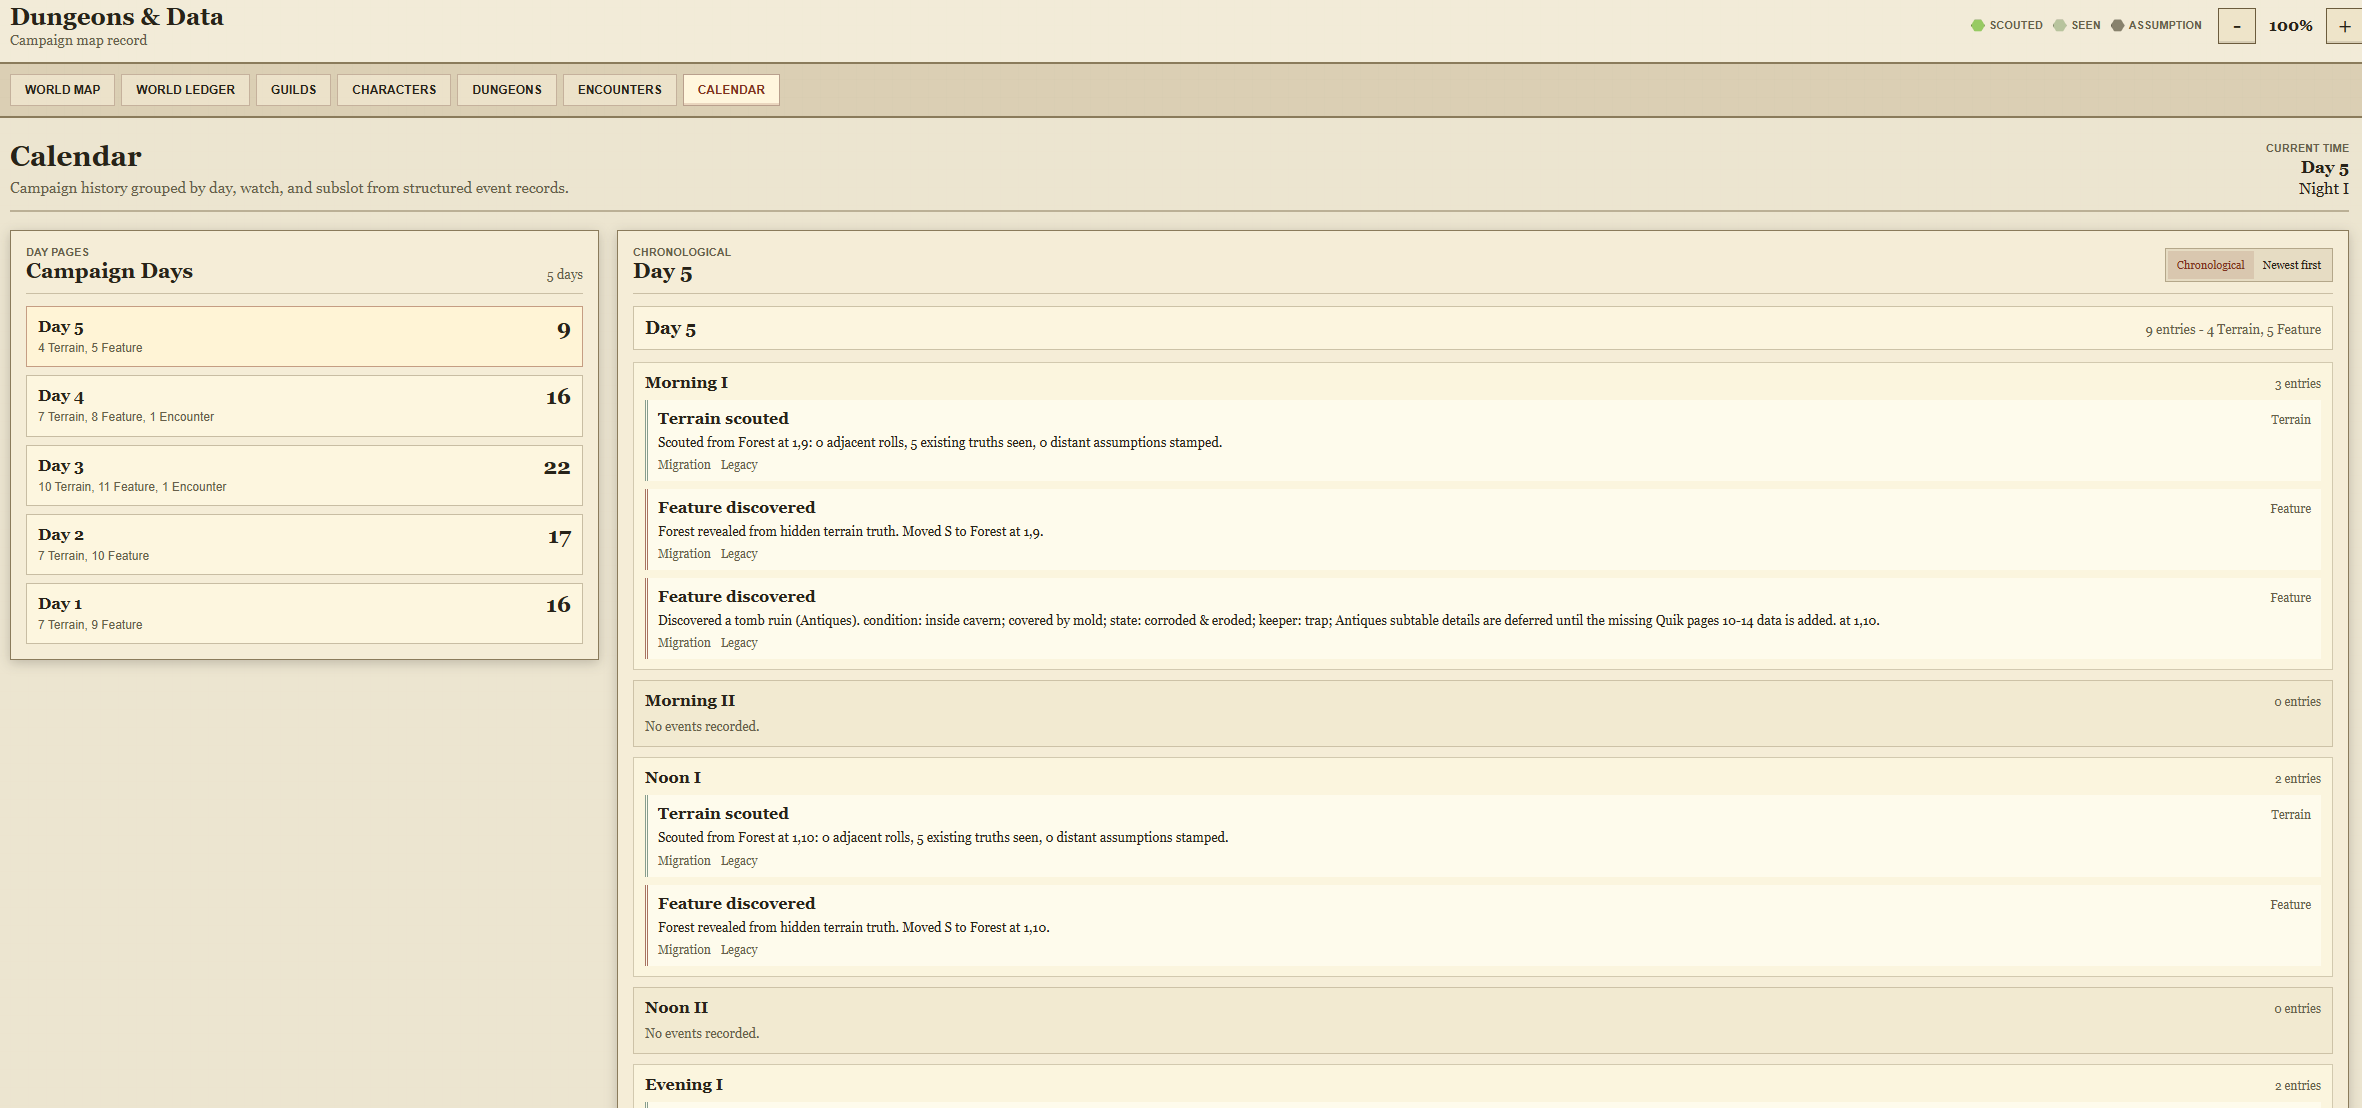Click the zoom out minus button
Screen dimensions: 2362x1108
tap(2236, 26)
